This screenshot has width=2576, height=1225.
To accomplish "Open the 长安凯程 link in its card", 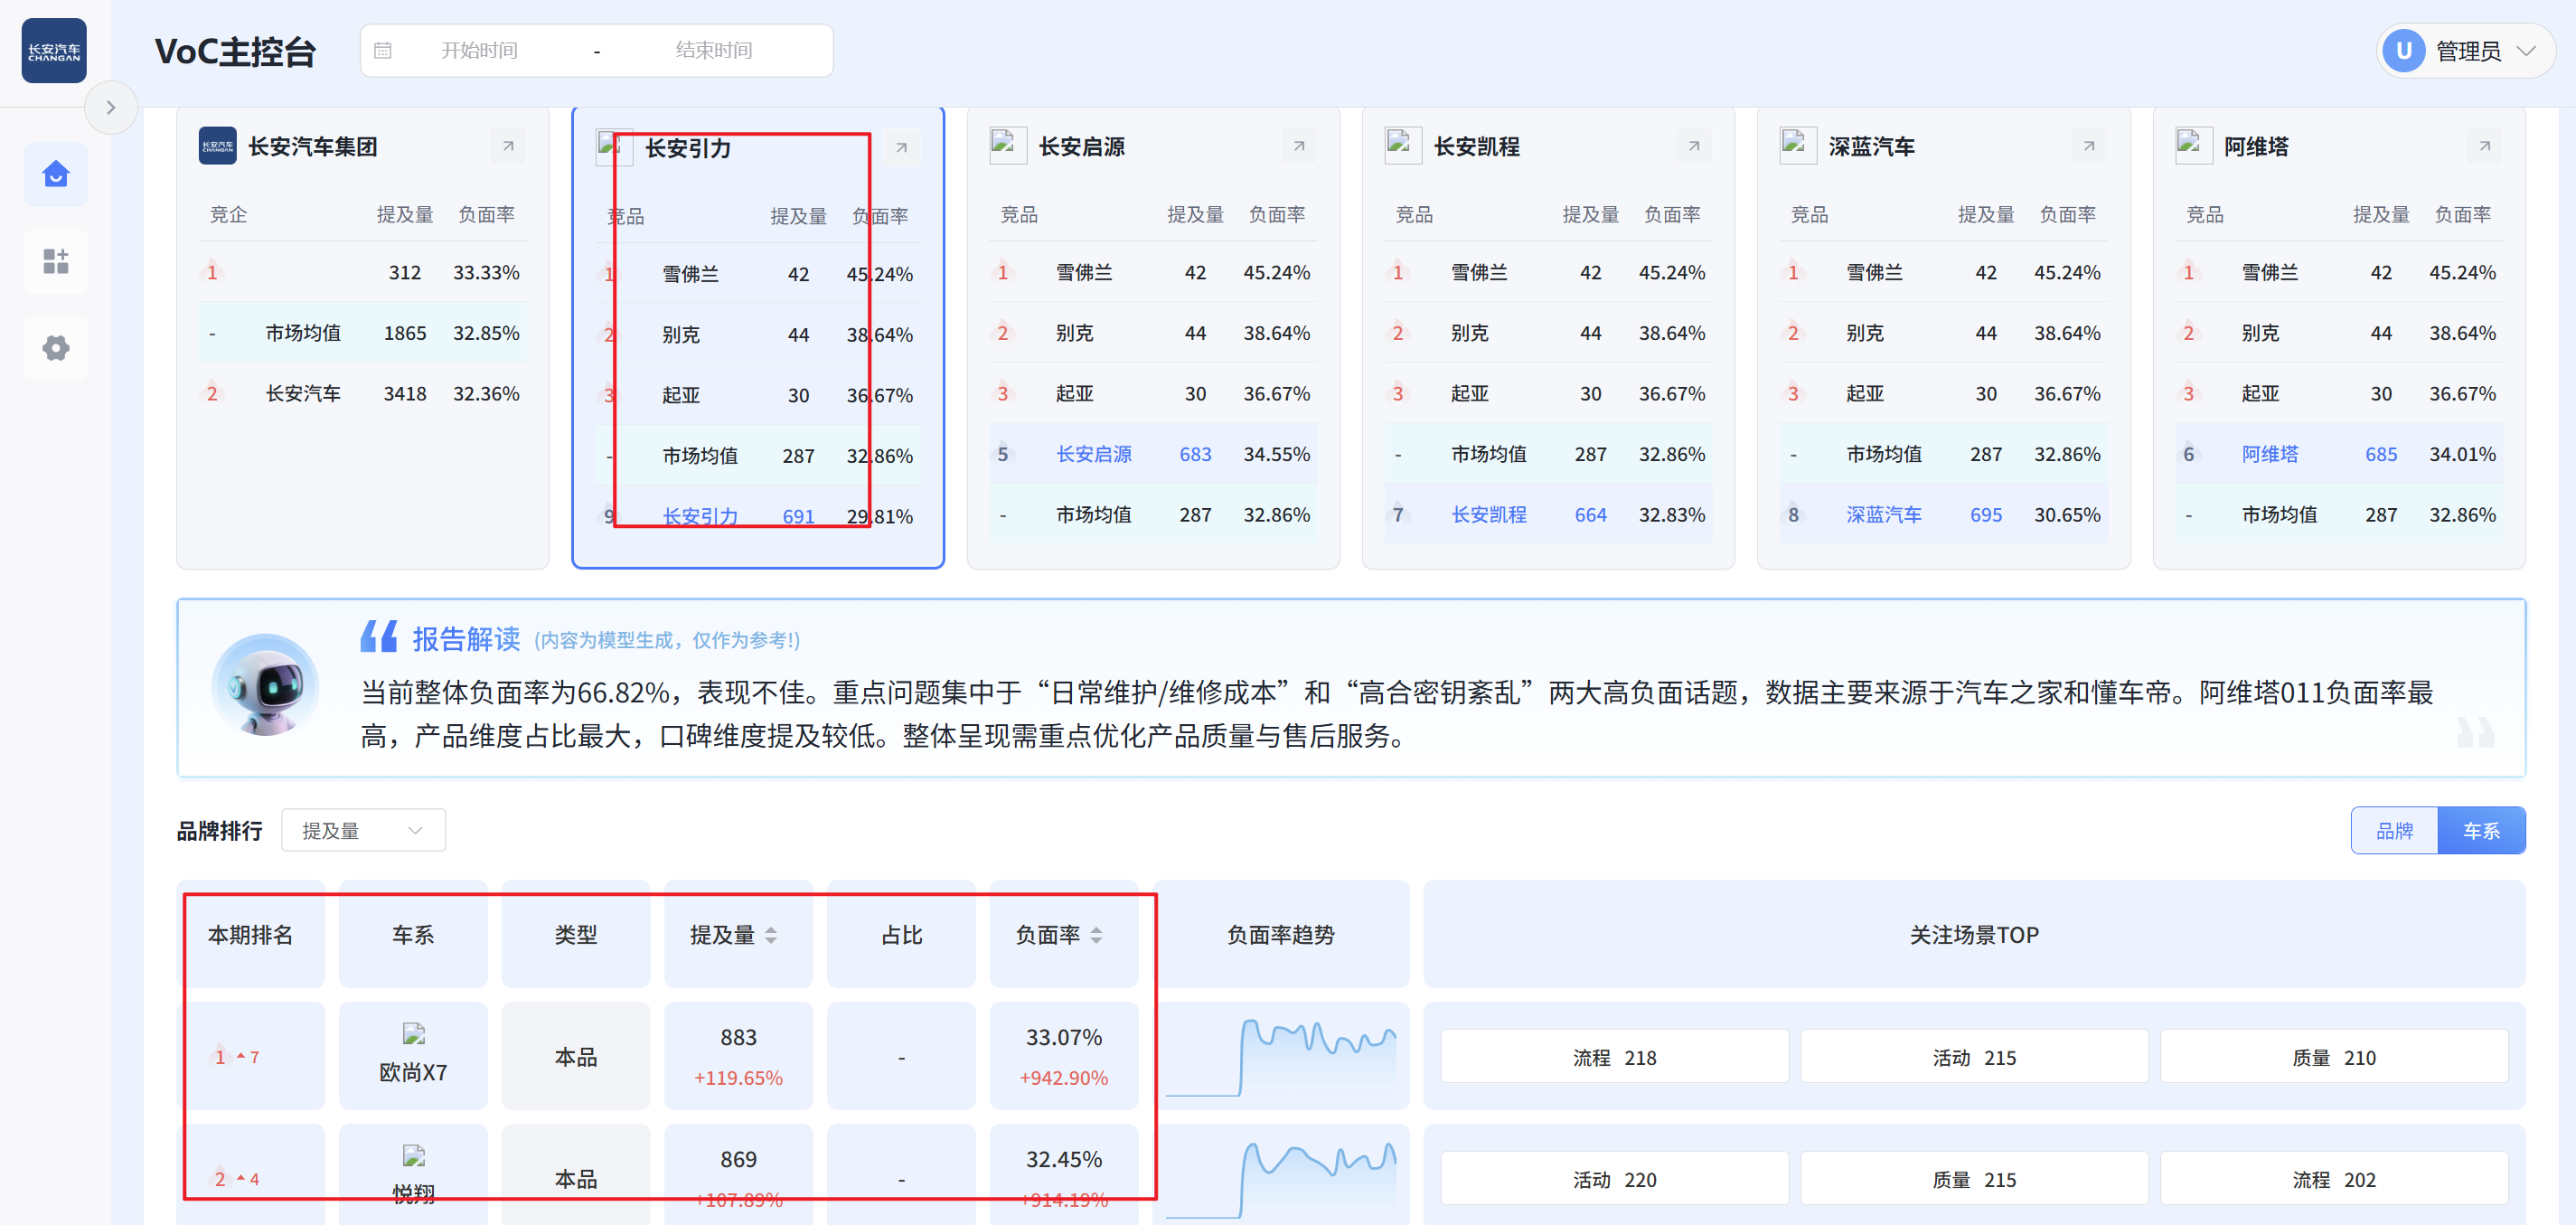I will (1489, 515).
